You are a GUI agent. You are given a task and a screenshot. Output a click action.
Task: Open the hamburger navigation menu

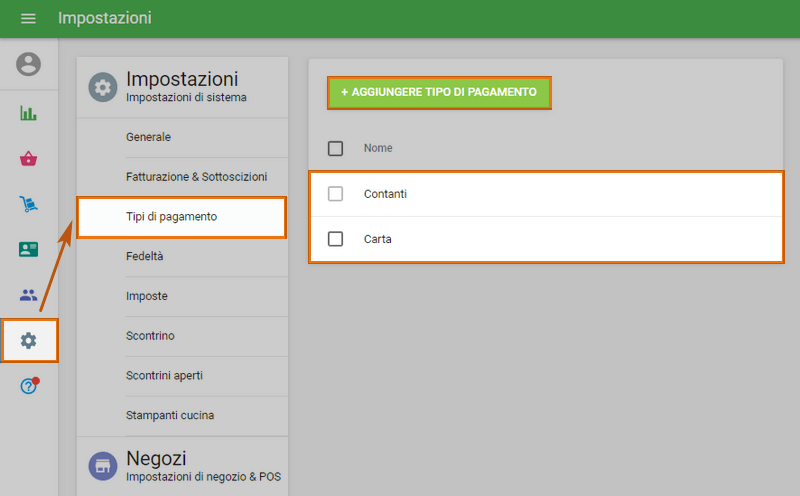[28, 19]
